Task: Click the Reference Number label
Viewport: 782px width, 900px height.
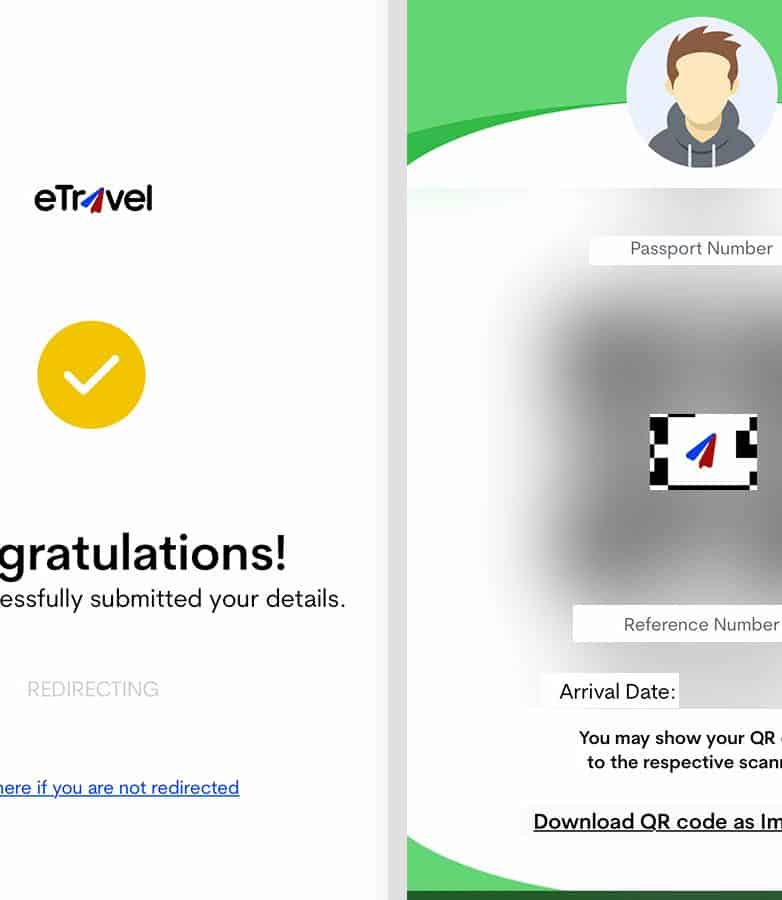Action: (x=701, y=624)
